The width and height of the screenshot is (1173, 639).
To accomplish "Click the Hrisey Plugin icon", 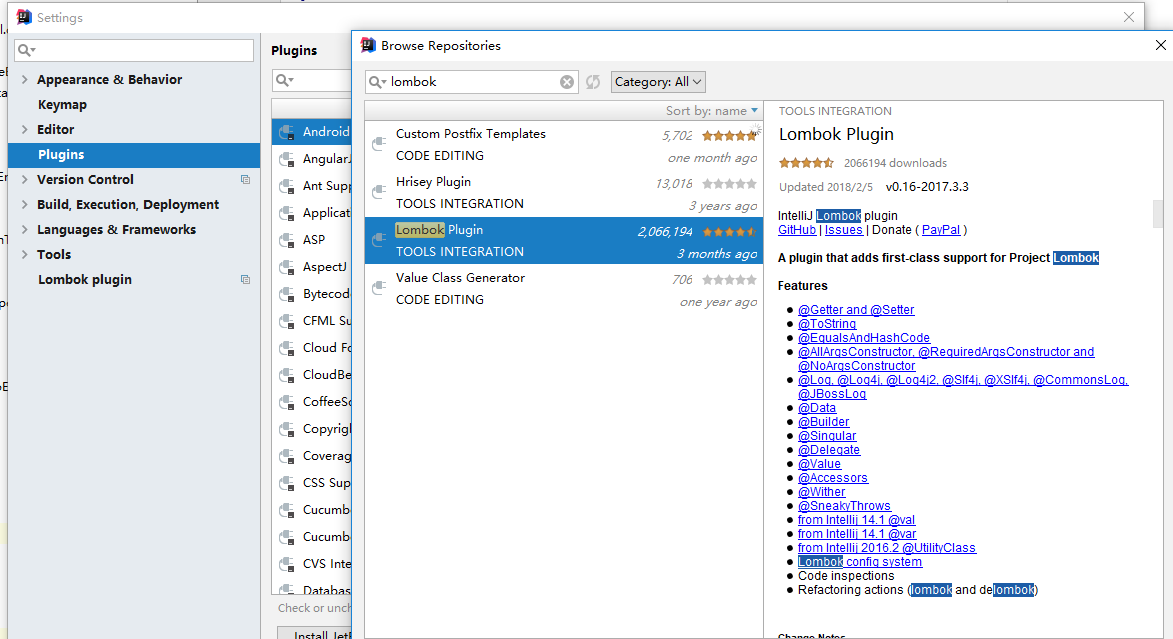I will [380, 192].
